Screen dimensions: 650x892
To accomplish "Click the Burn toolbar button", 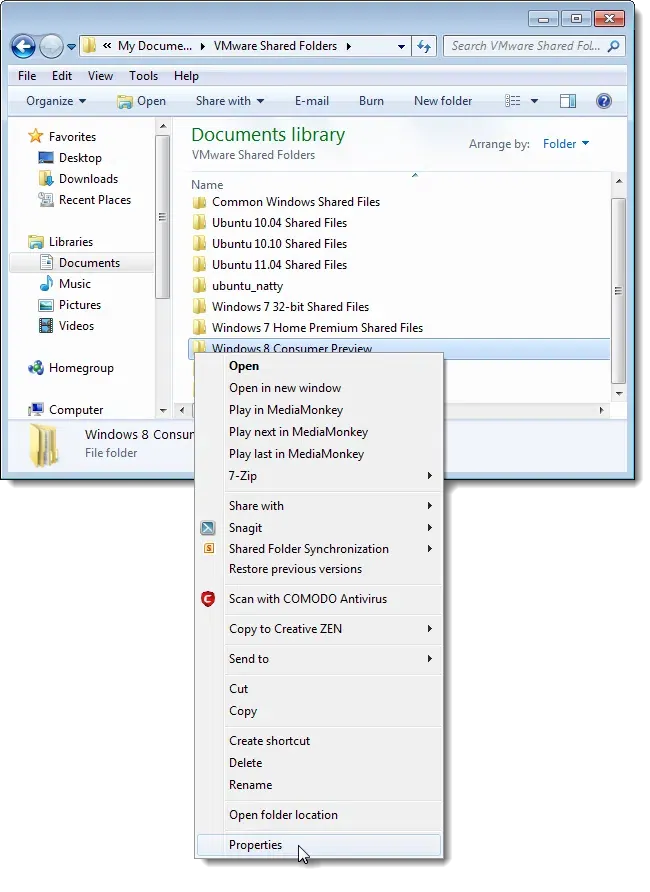I will 371,101.
